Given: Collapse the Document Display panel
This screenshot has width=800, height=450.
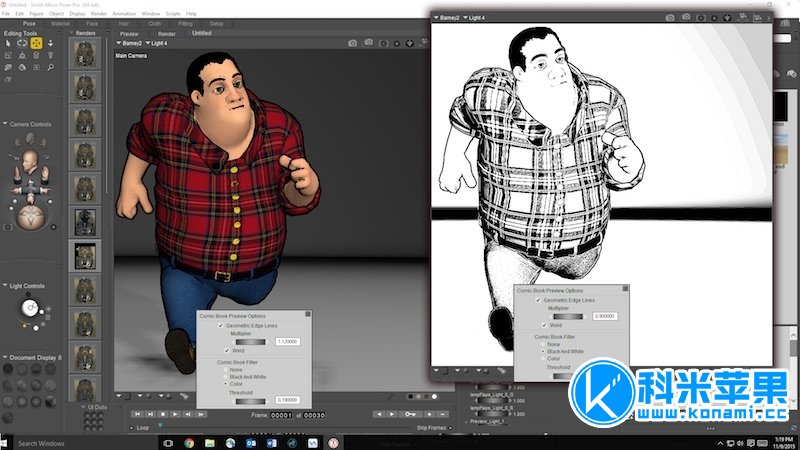Looking at the screenshot, I should [x=5, y=357].
